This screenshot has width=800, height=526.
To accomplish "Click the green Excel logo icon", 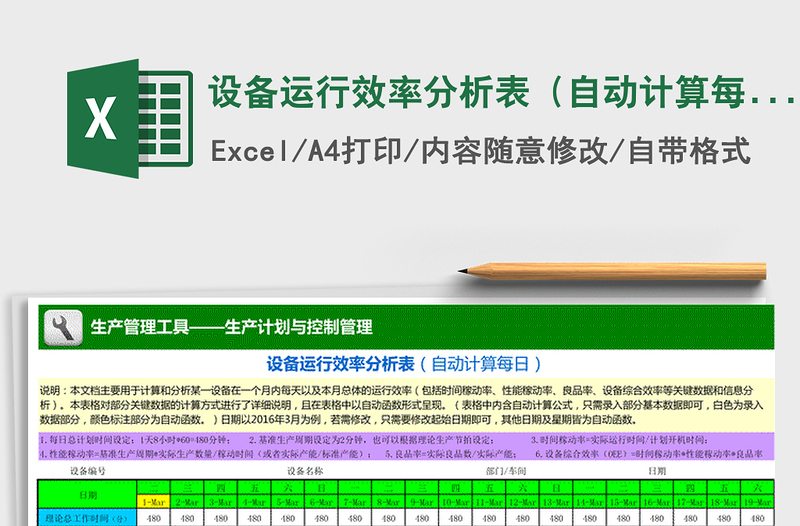I will 130,118.
